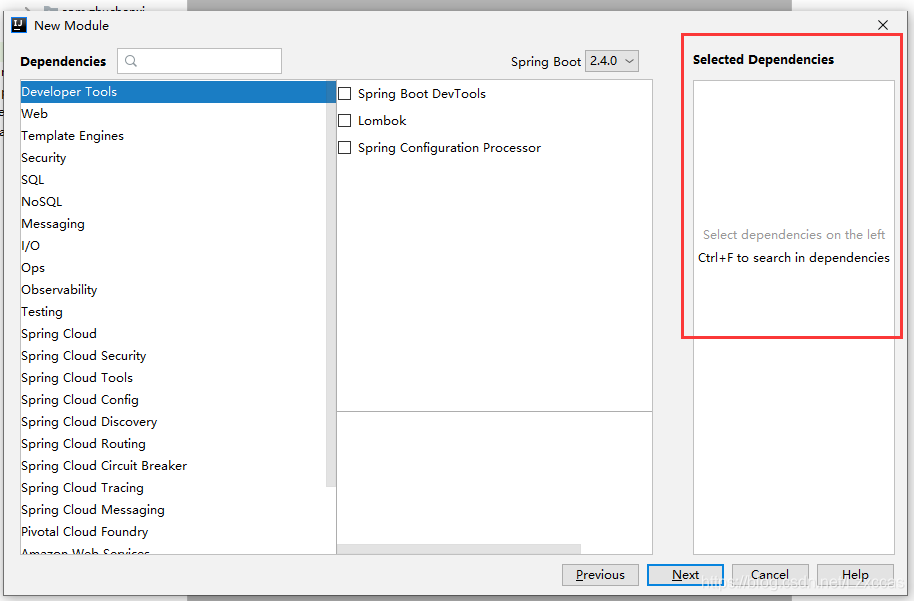The width and height of the screenshot is (914, 601).
Task: Enable the Spring Boot DevTools checkbox
Action: (x=345, y=94)
